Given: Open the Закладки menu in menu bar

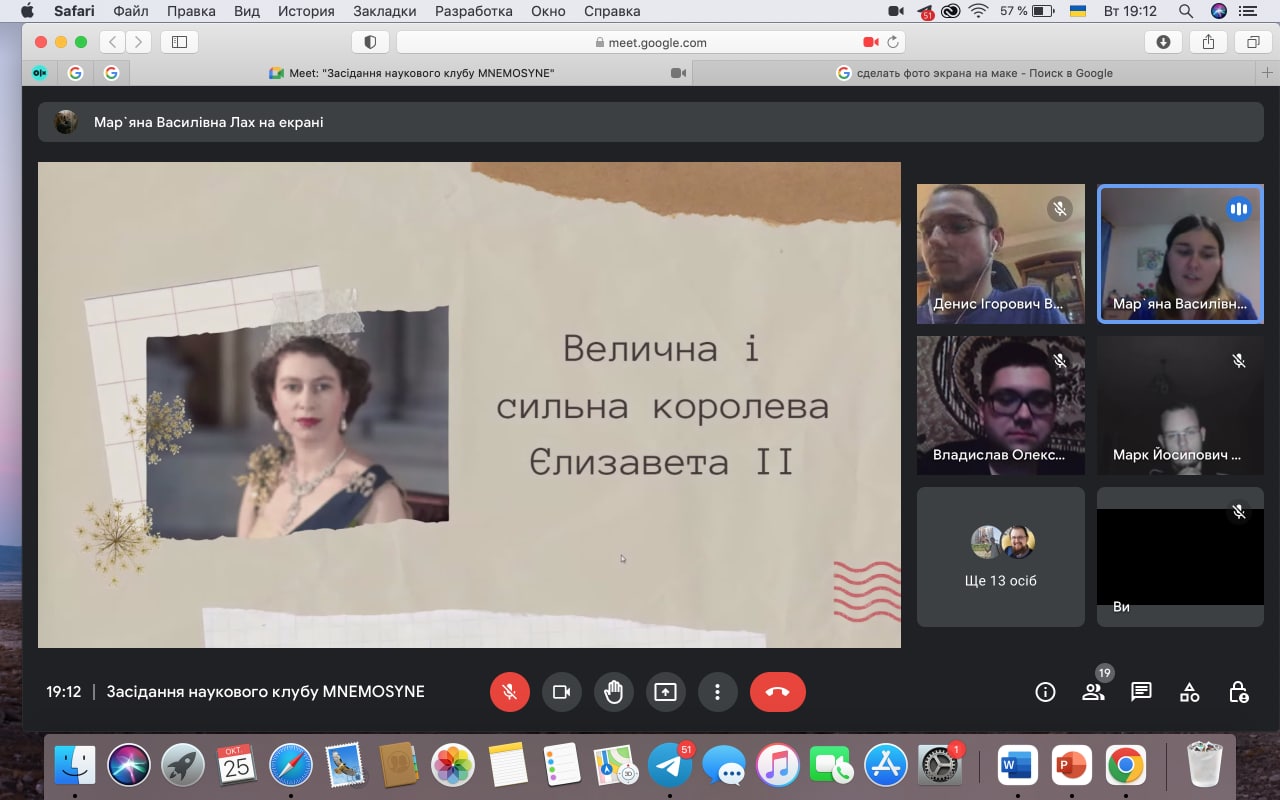Looking at the screenshot, I should (x=384, y=11).
